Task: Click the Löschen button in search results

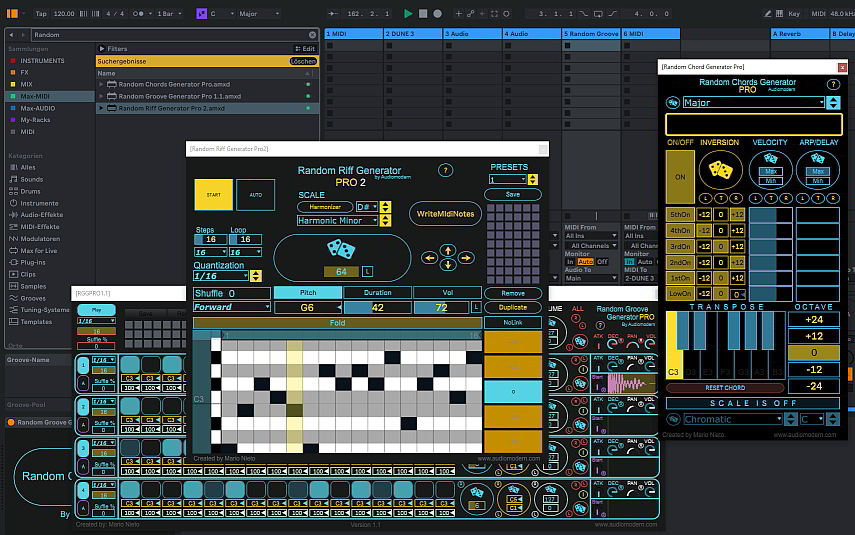Action: click(x=303, y=62)
